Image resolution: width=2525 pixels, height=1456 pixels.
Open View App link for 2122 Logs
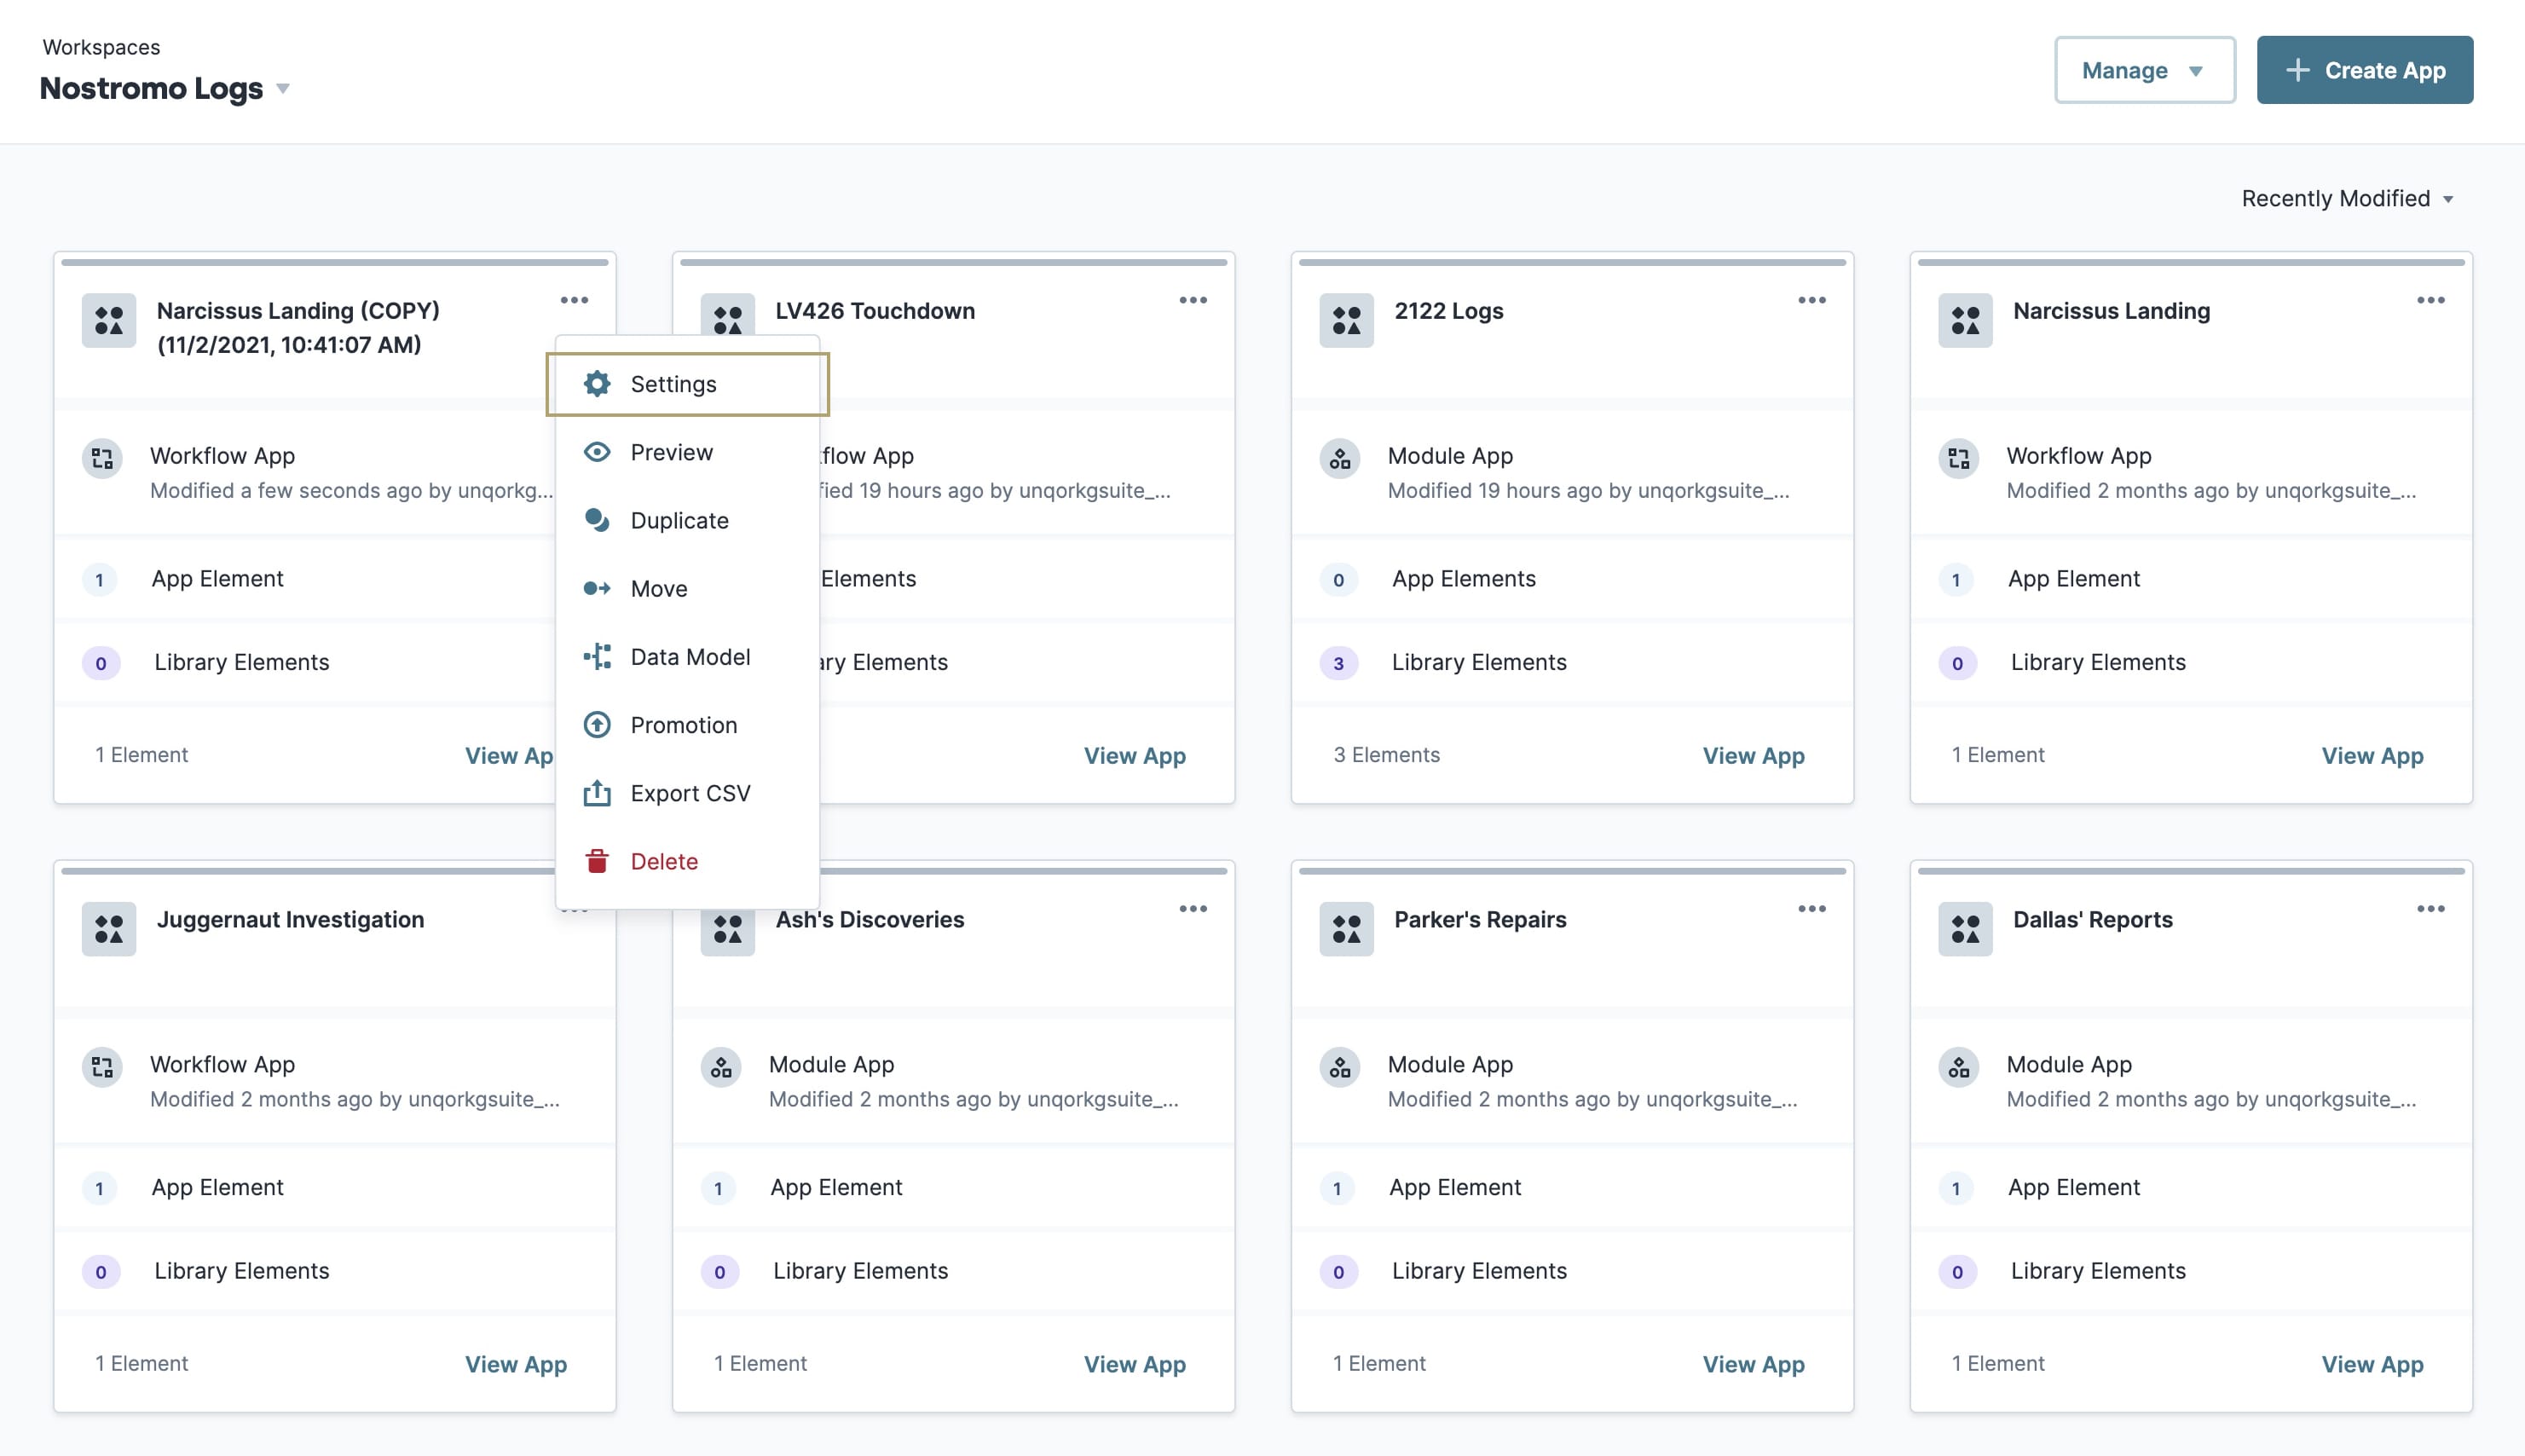pyautogui.click(x=1753, y=755)
